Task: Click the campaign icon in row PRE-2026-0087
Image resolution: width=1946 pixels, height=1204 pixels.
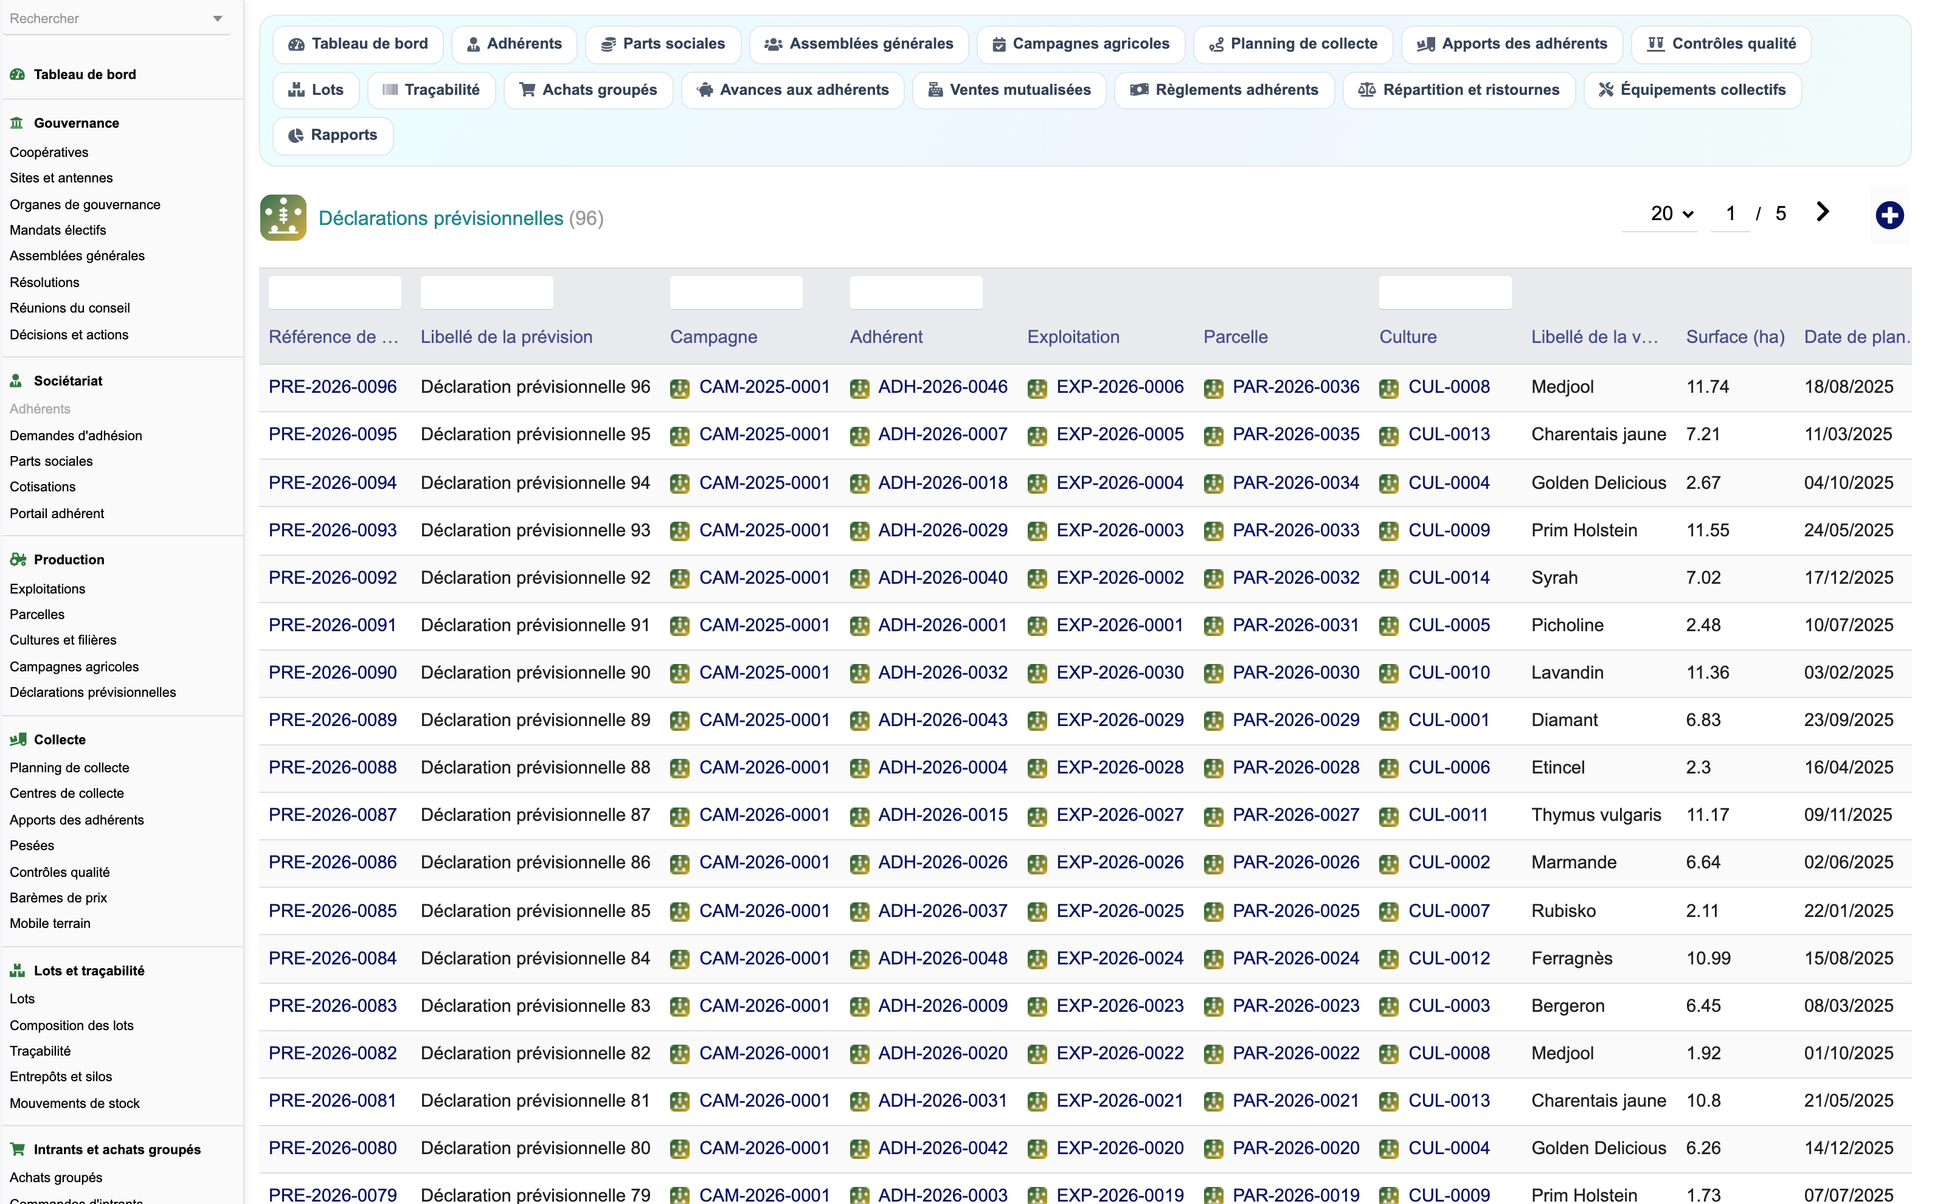Action: click(x=680, y=816)
